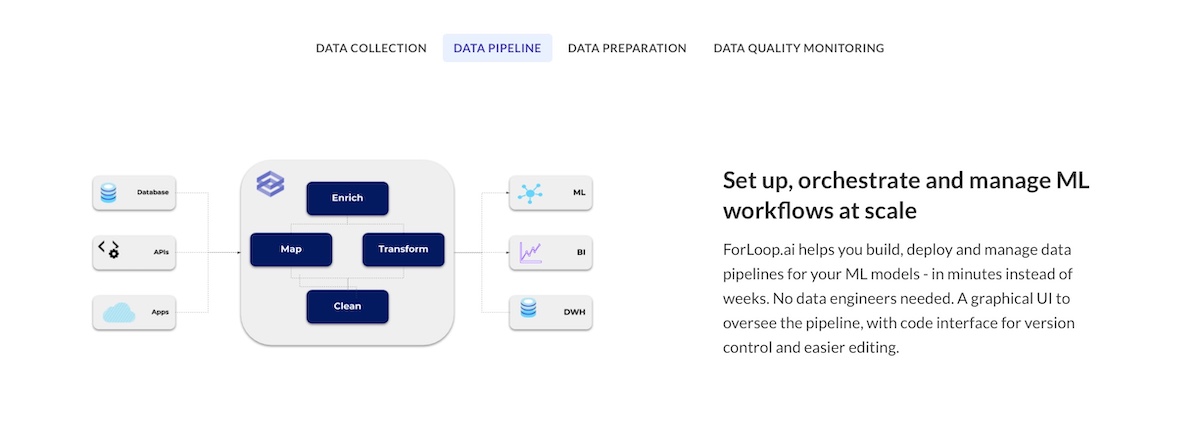Image resolution: width=1200 pixels, height=436 pixels.
Task: Click the Enrich block
Action: (x=347, y=198)
